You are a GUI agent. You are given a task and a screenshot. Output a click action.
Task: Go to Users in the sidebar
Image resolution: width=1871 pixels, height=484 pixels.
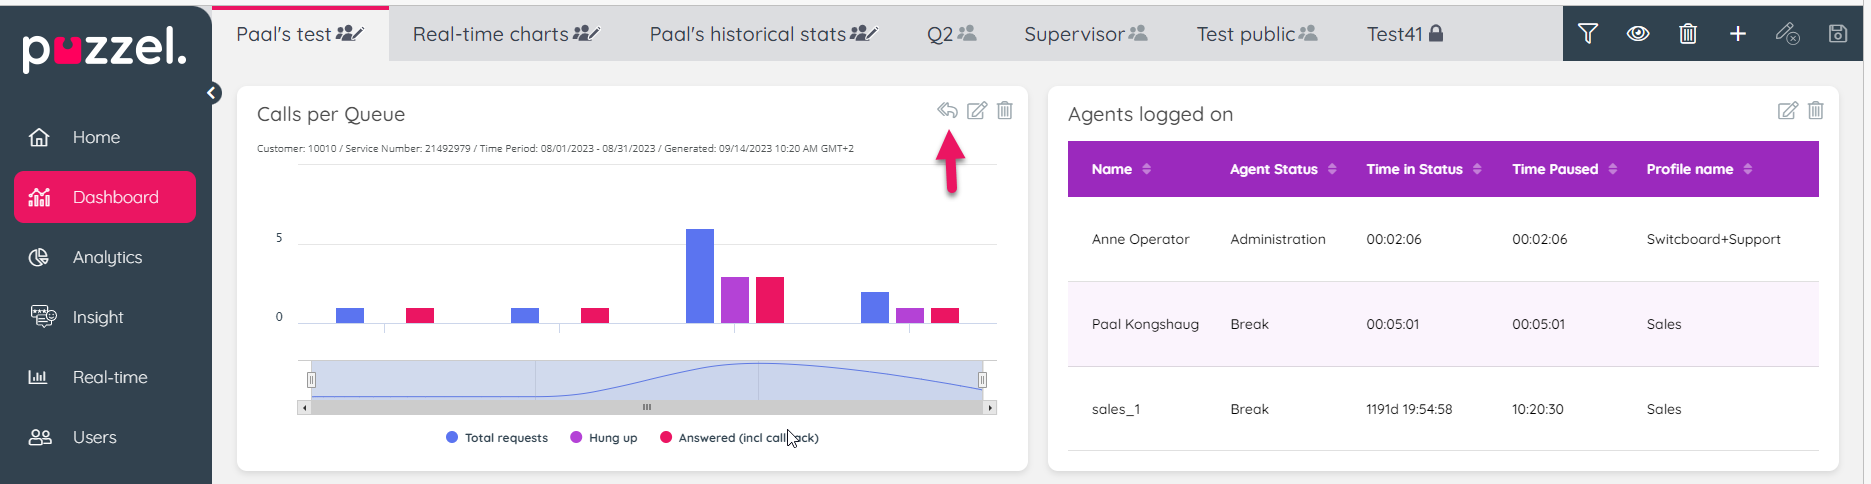pyautogui.click(x=94, y=438)
